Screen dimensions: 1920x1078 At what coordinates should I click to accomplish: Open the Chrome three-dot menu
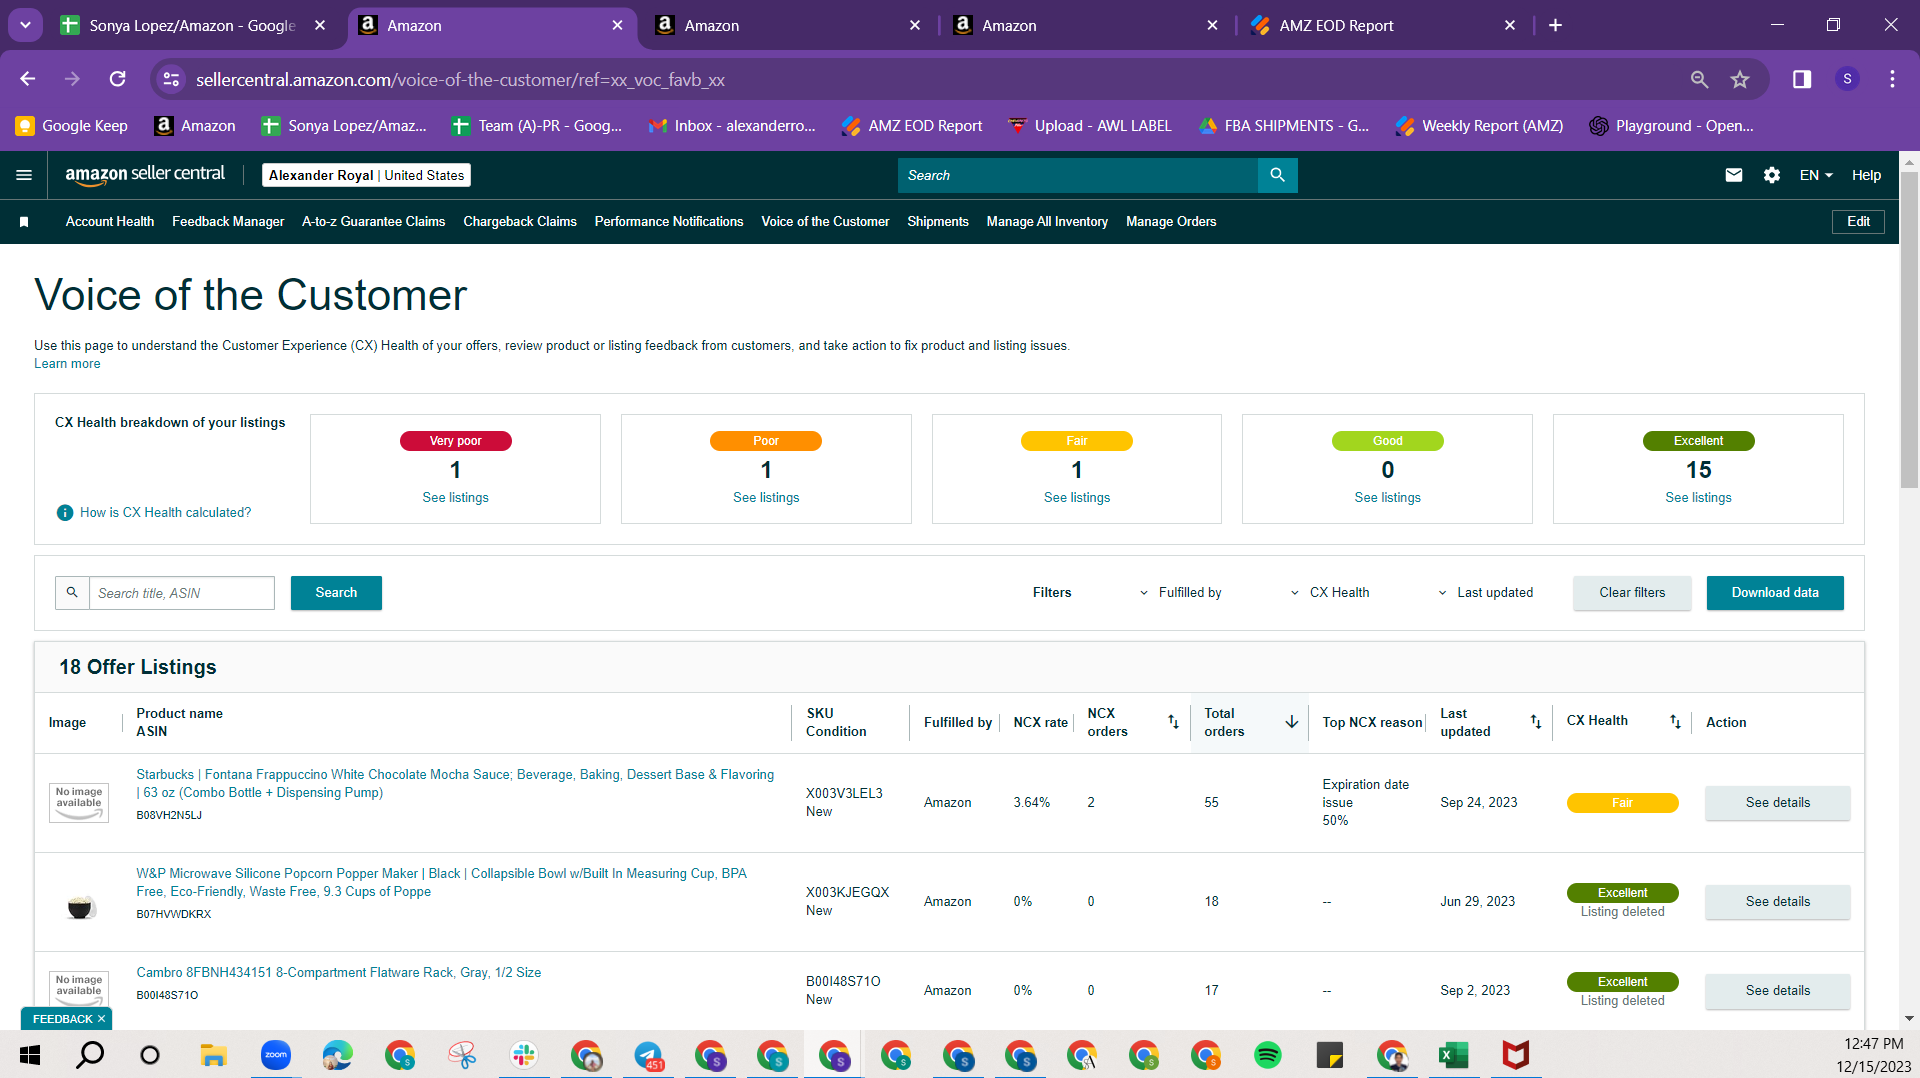coord(1892,79)
